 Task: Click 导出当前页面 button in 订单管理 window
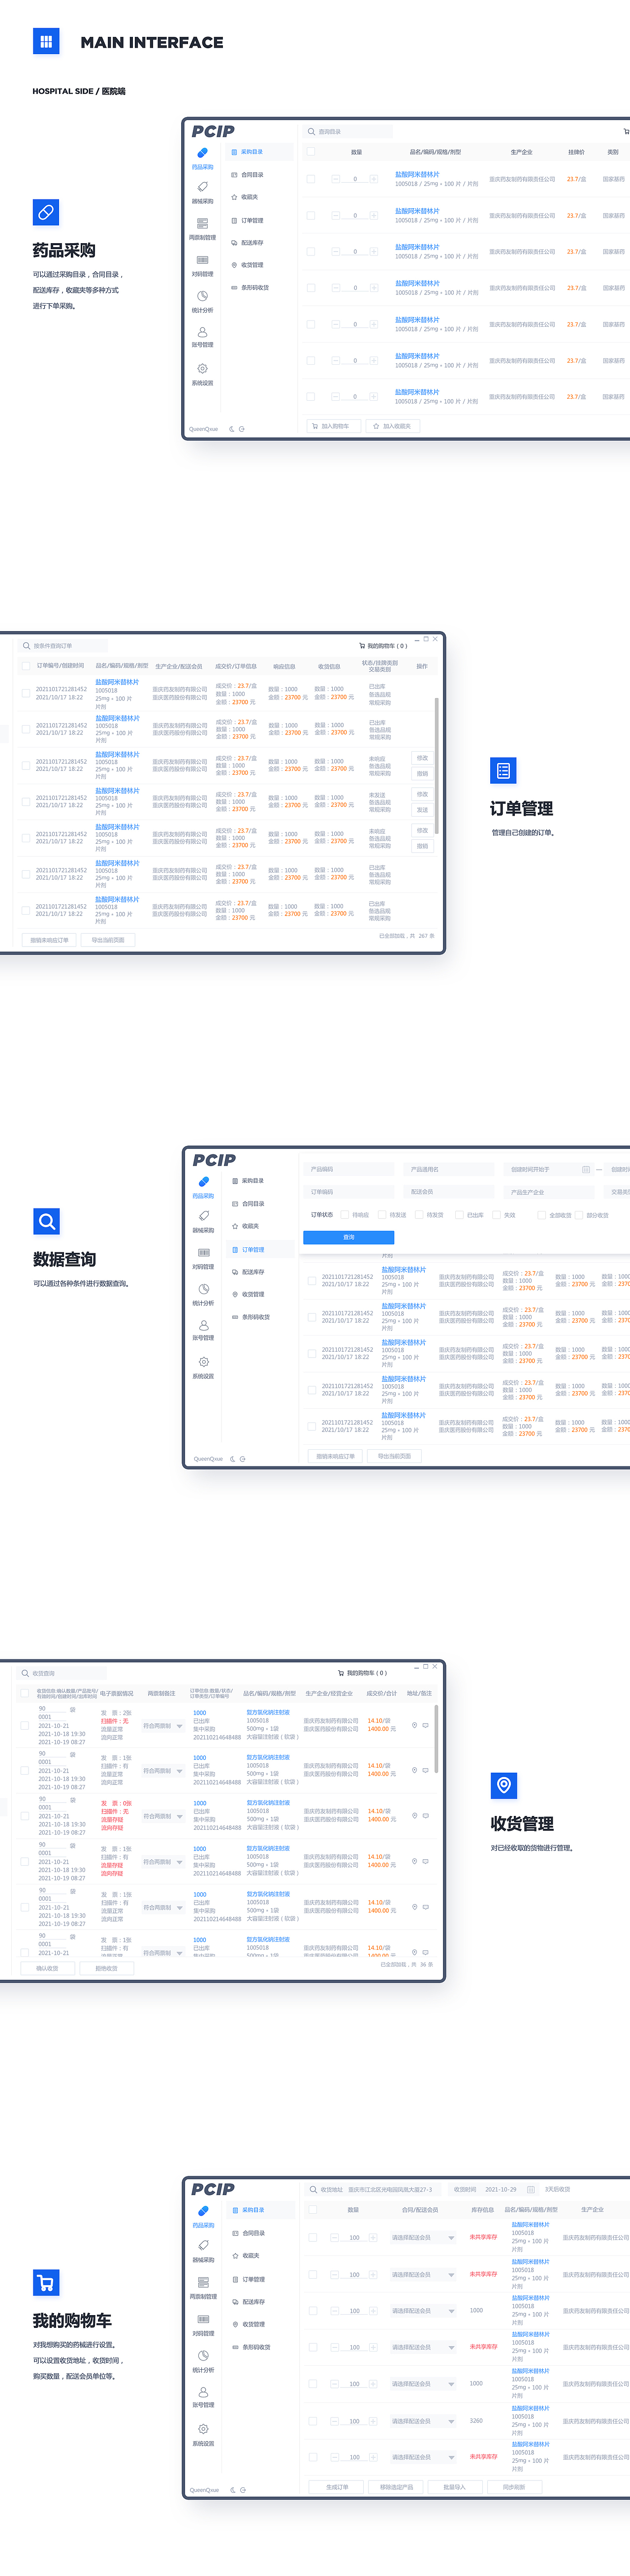click(108, 940)
